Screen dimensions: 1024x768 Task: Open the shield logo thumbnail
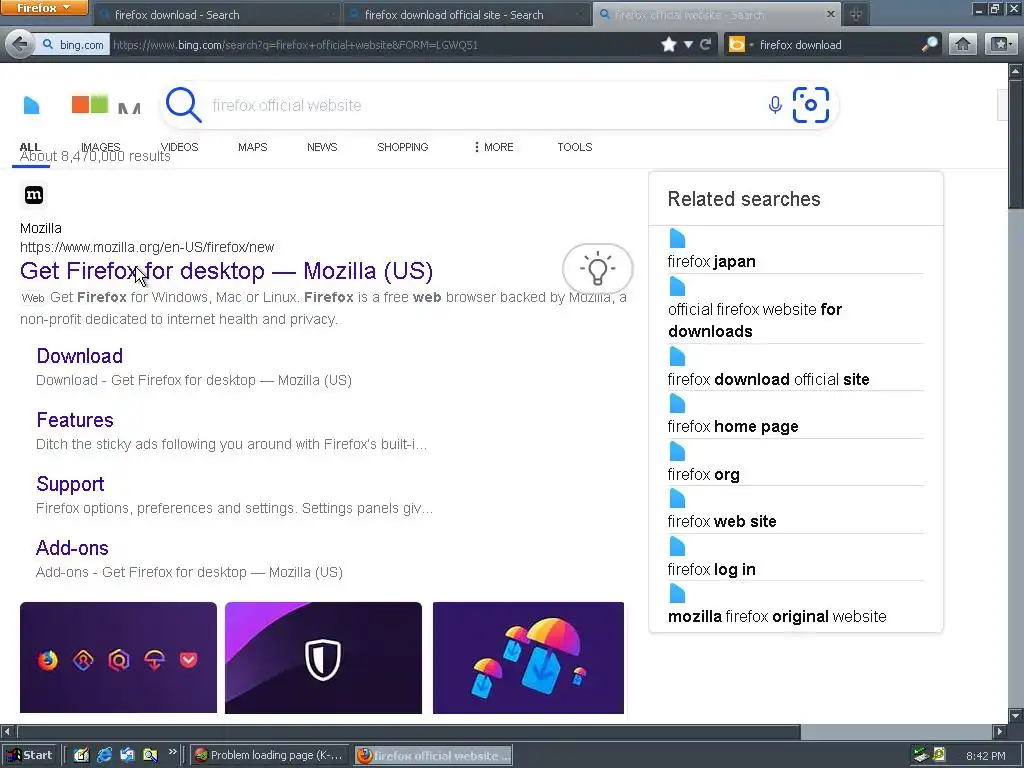tap(323, 658)
